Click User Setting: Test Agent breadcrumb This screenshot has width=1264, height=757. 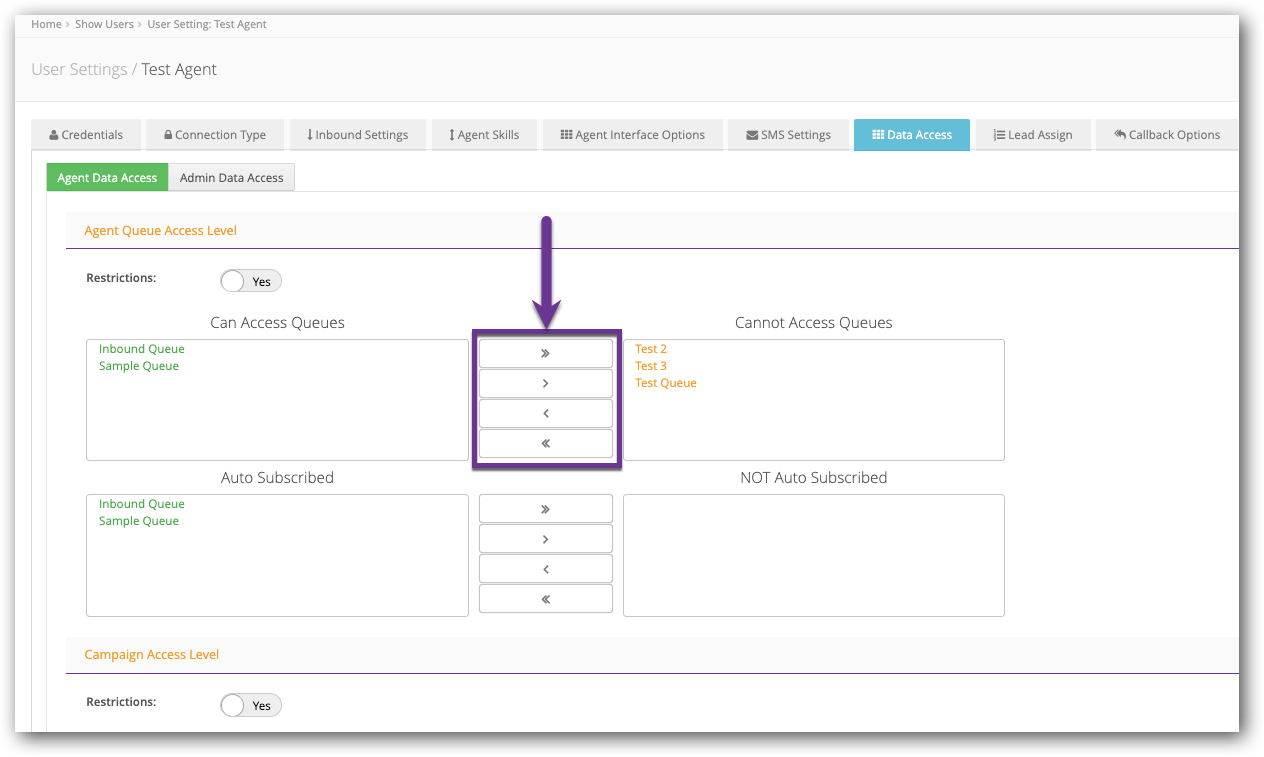coord(207,24)
